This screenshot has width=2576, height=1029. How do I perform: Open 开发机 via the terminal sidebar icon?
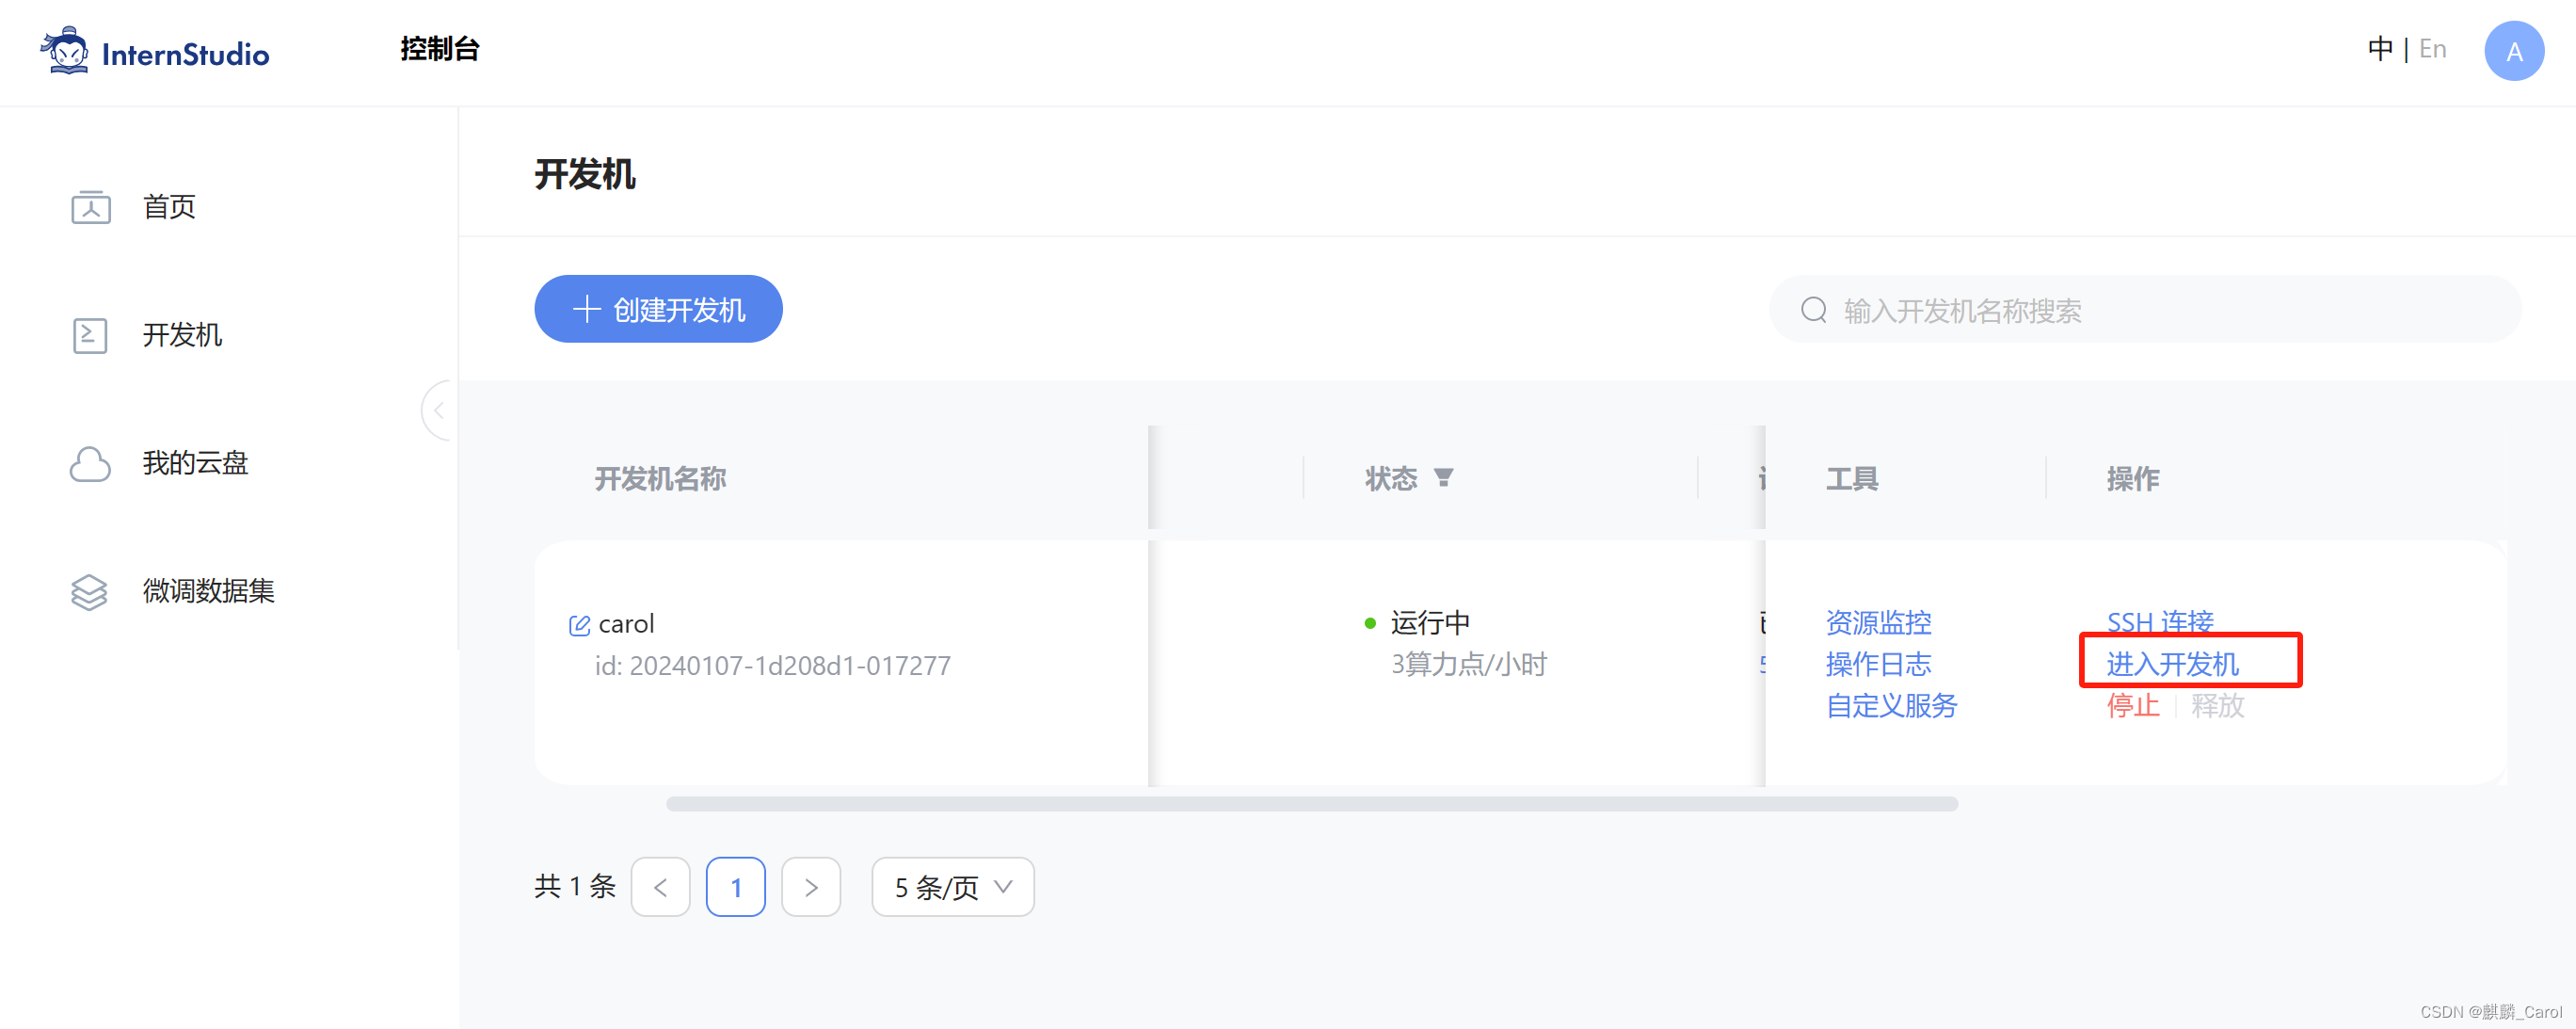(91, 335)
